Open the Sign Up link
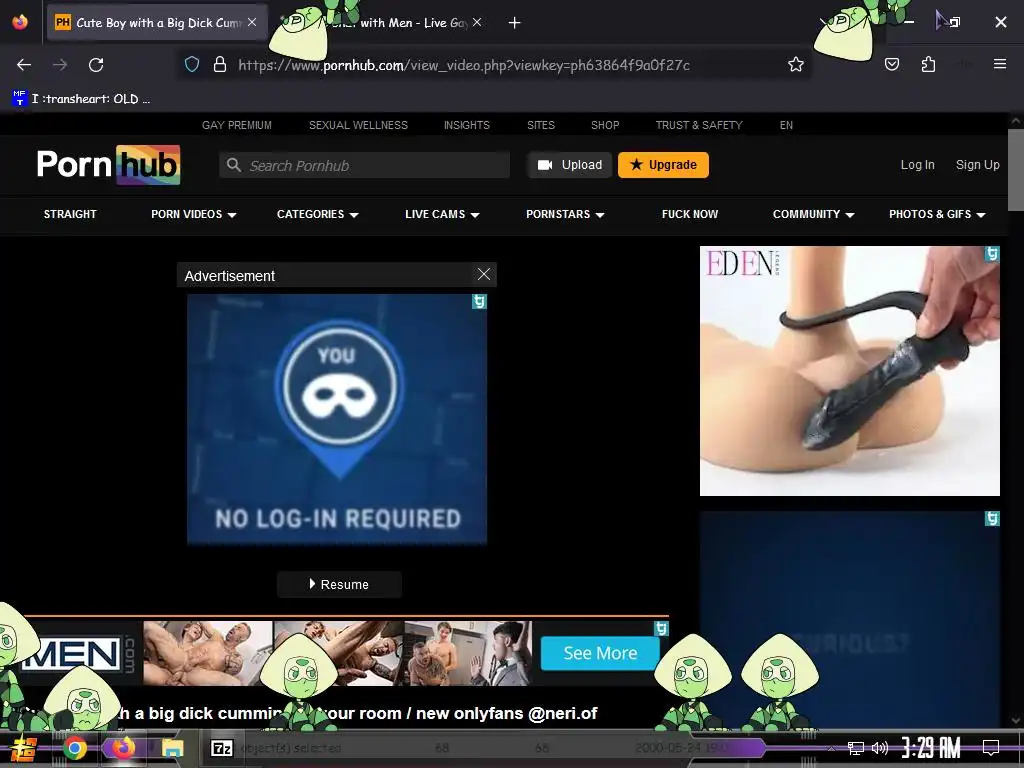Image resolution: width=1024 pixels, height=768 pixels. [978, 165]
